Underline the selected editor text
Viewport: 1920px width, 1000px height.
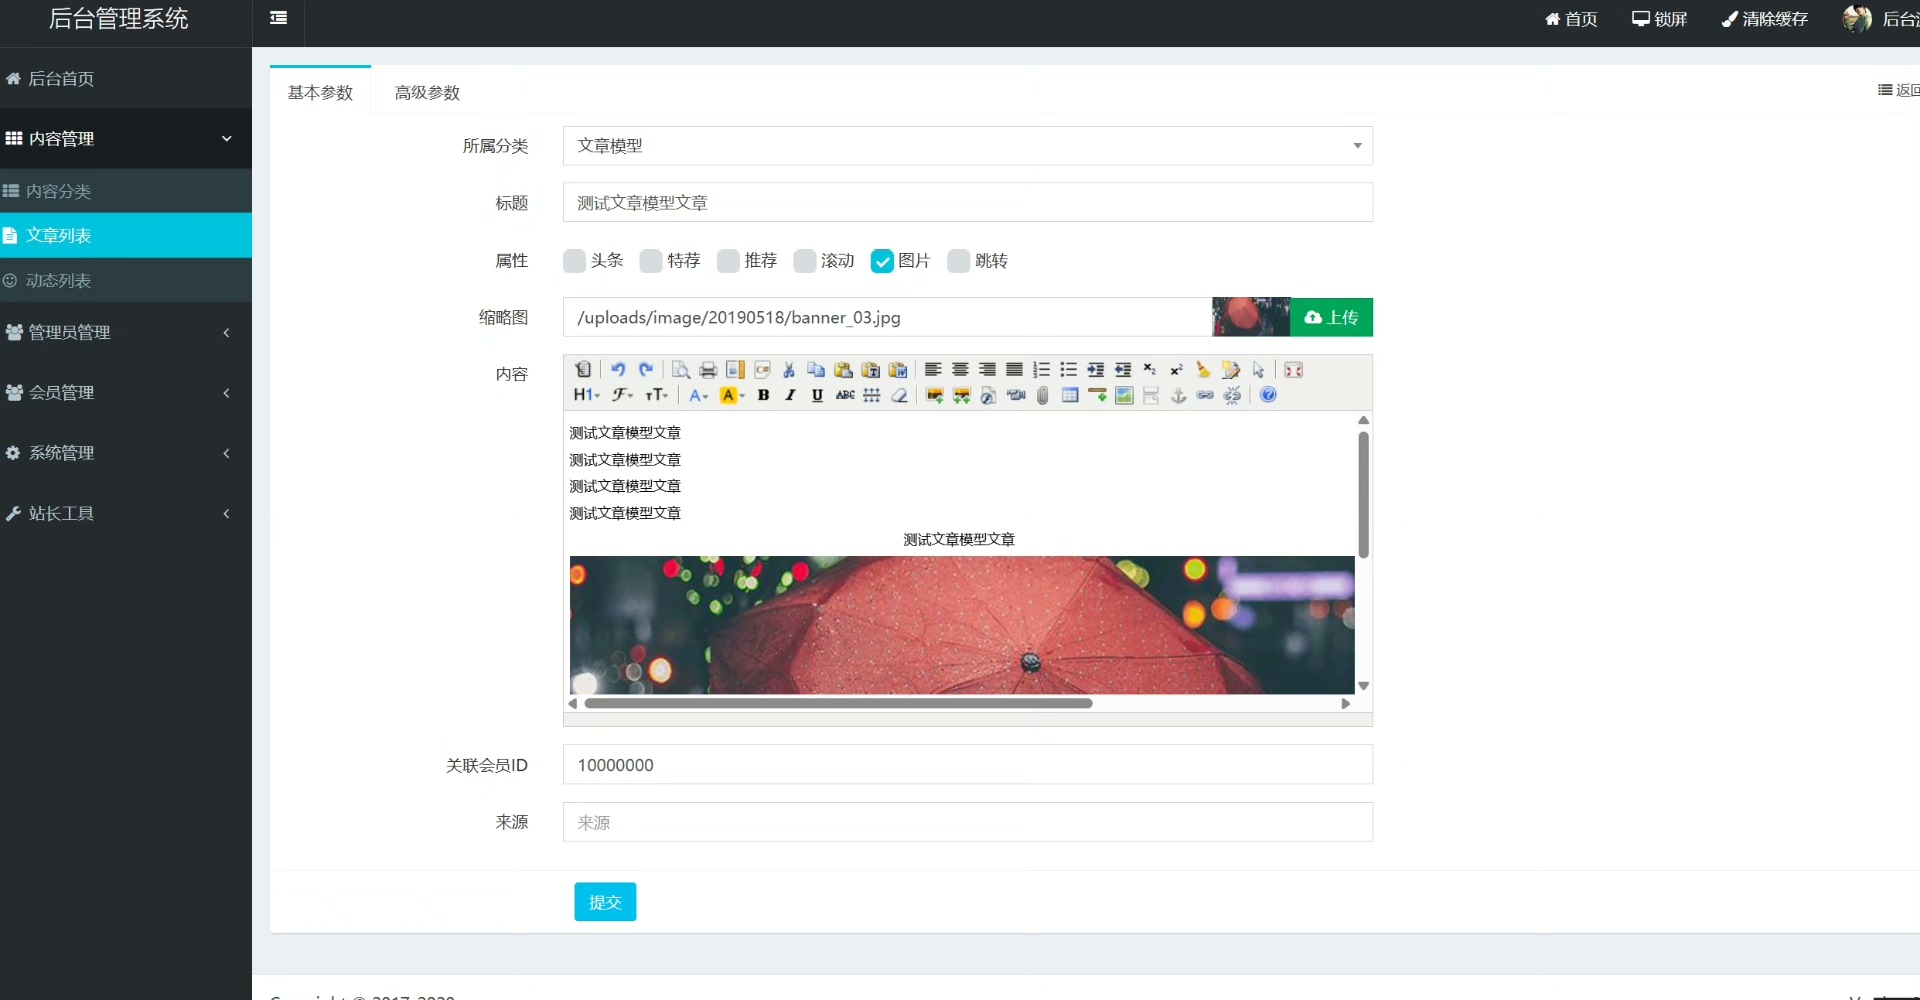[x=817, y=395]
